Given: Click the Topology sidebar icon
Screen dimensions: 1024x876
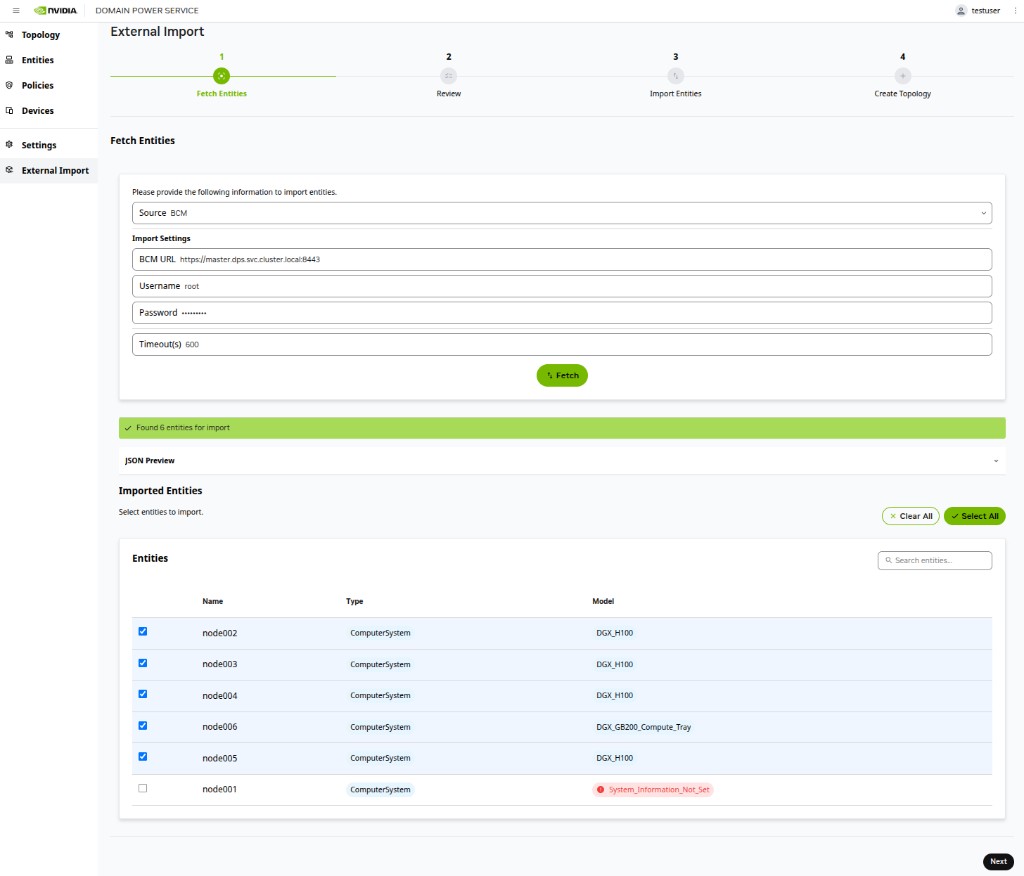Looking at the screenshot, I should click(x=9, y=34).
